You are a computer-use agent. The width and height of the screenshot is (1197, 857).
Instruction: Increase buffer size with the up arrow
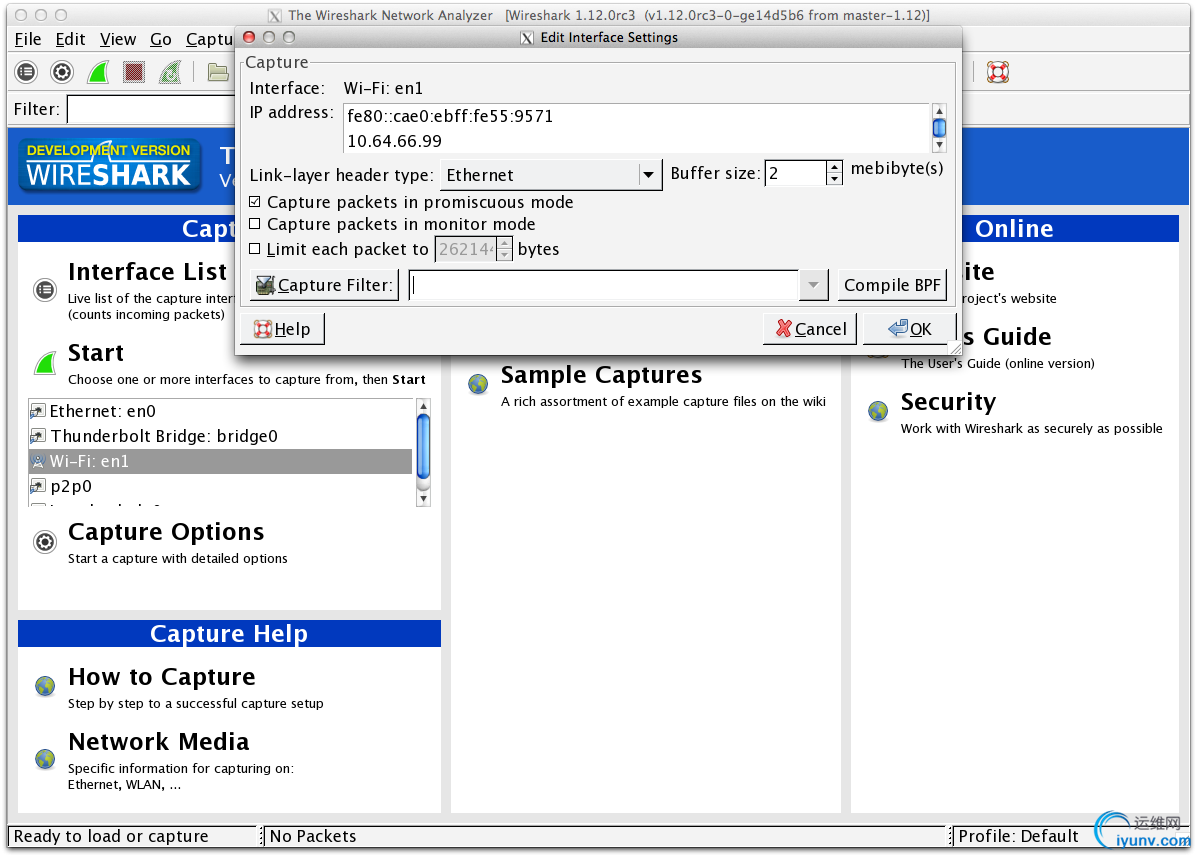[x=834, y=167]
